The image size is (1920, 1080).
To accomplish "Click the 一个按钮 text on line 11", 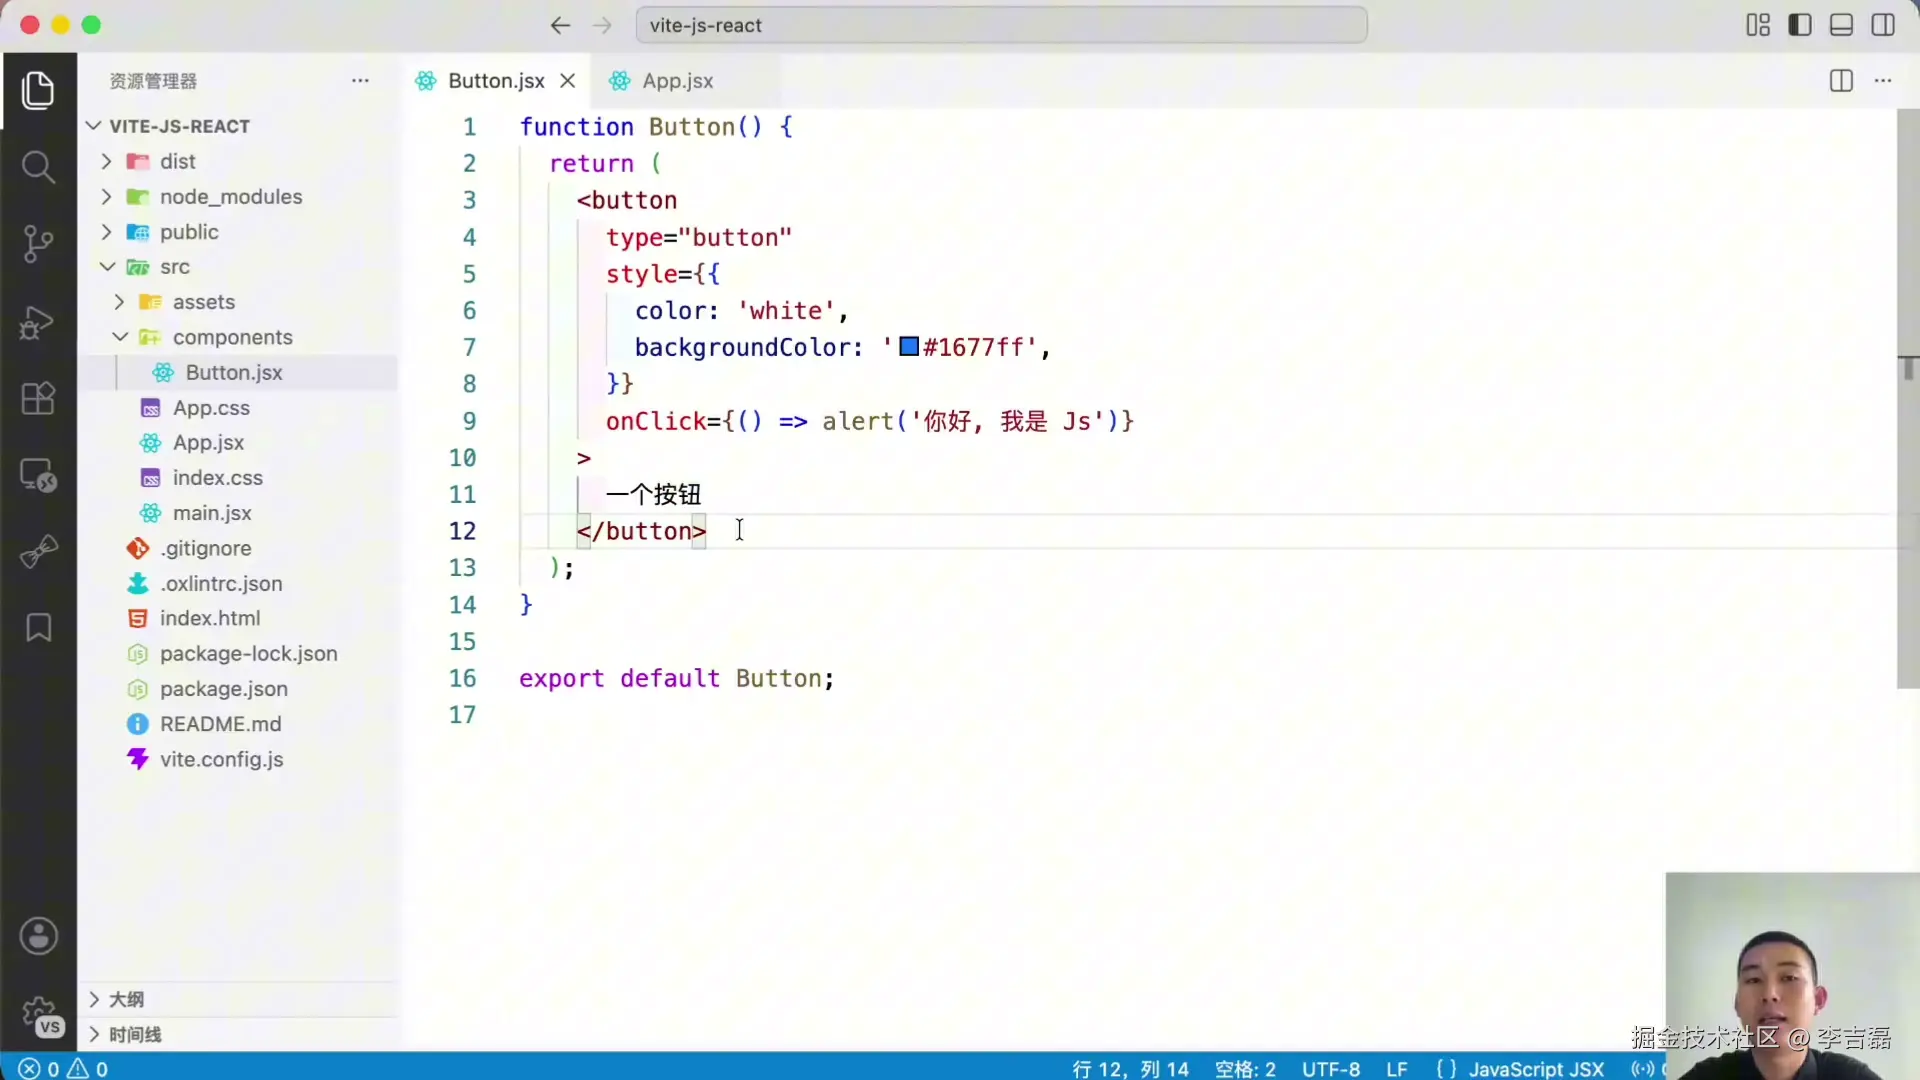I will 653,494.
